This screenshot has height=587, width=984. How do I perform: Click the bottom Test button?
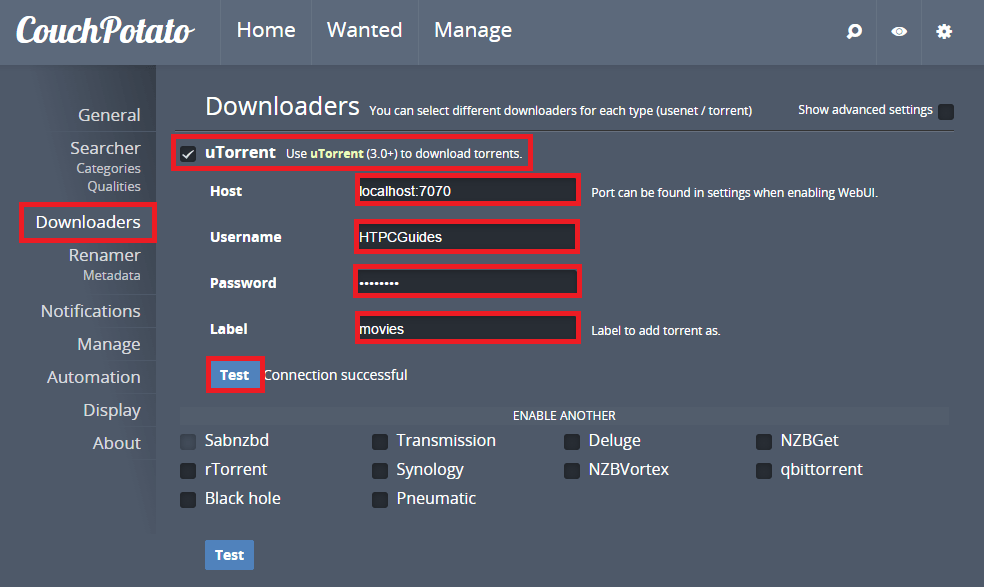tap(229, 555)
